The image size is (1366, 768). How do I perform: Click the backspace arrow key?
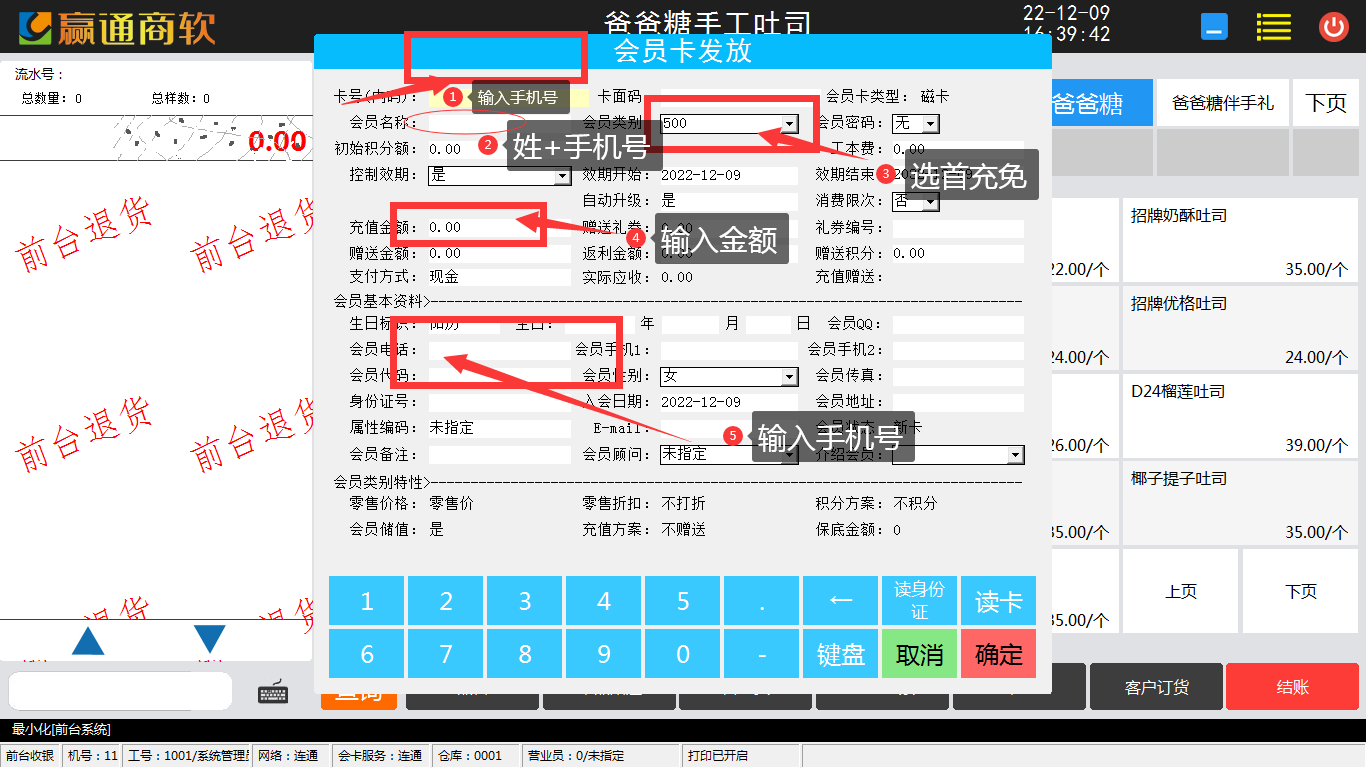point(840,601)
